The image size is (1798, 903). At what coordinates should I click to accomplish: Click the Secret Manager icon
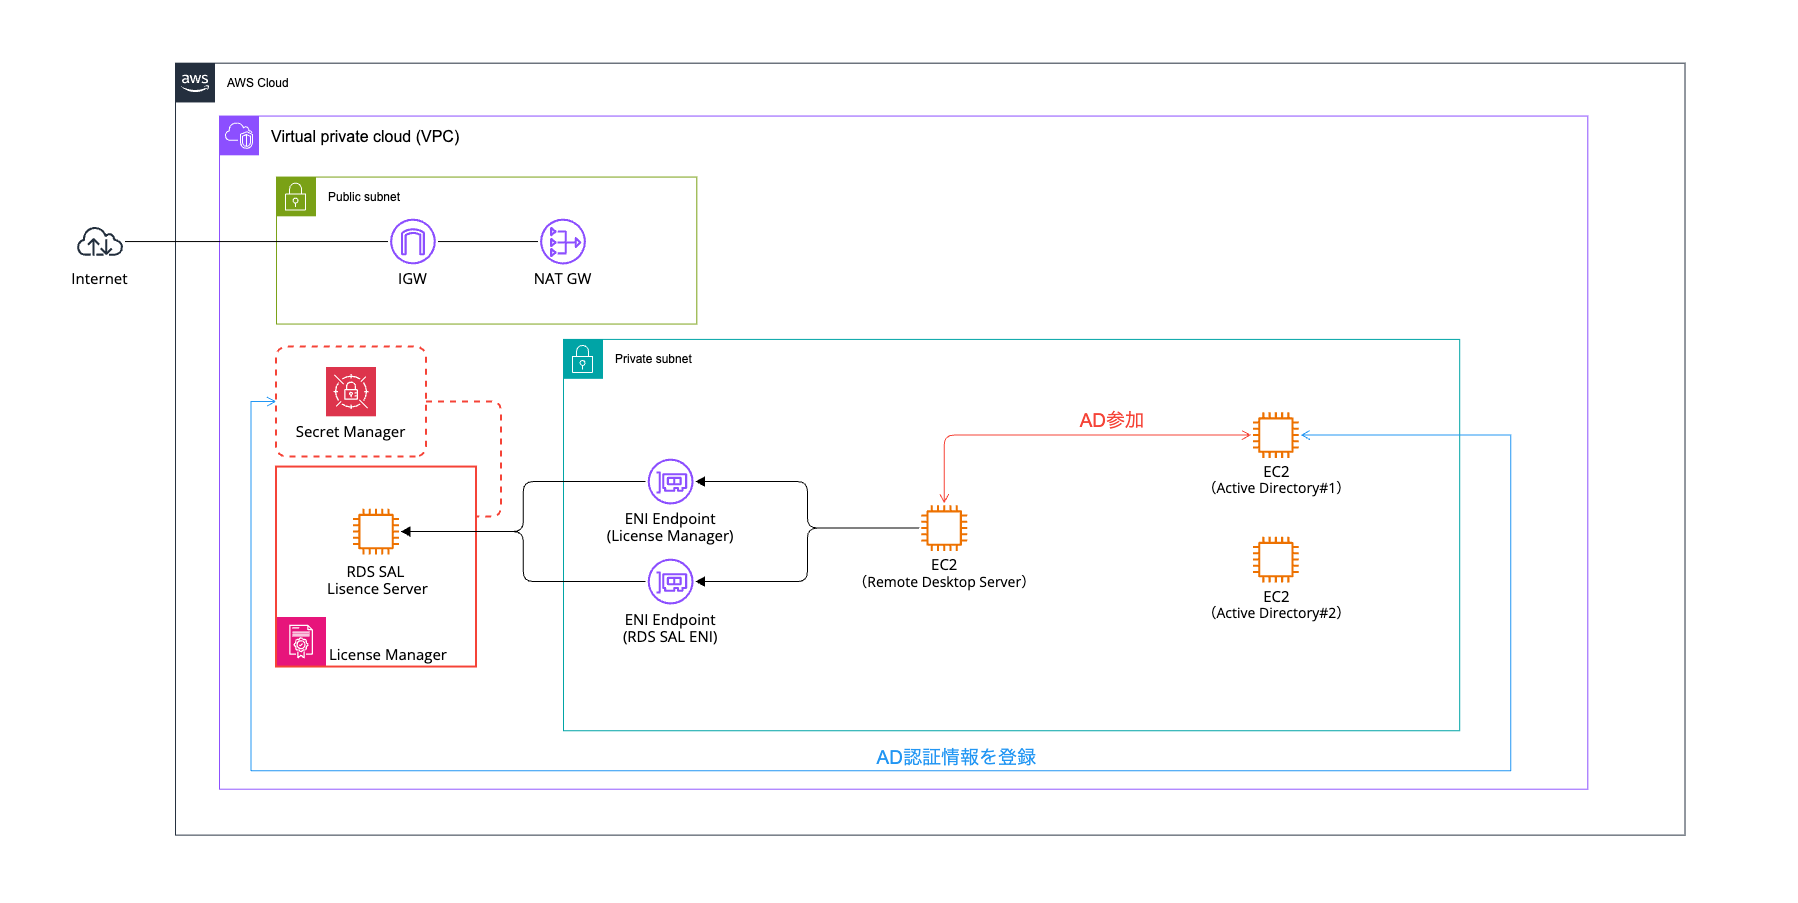[x=351, y=391]
